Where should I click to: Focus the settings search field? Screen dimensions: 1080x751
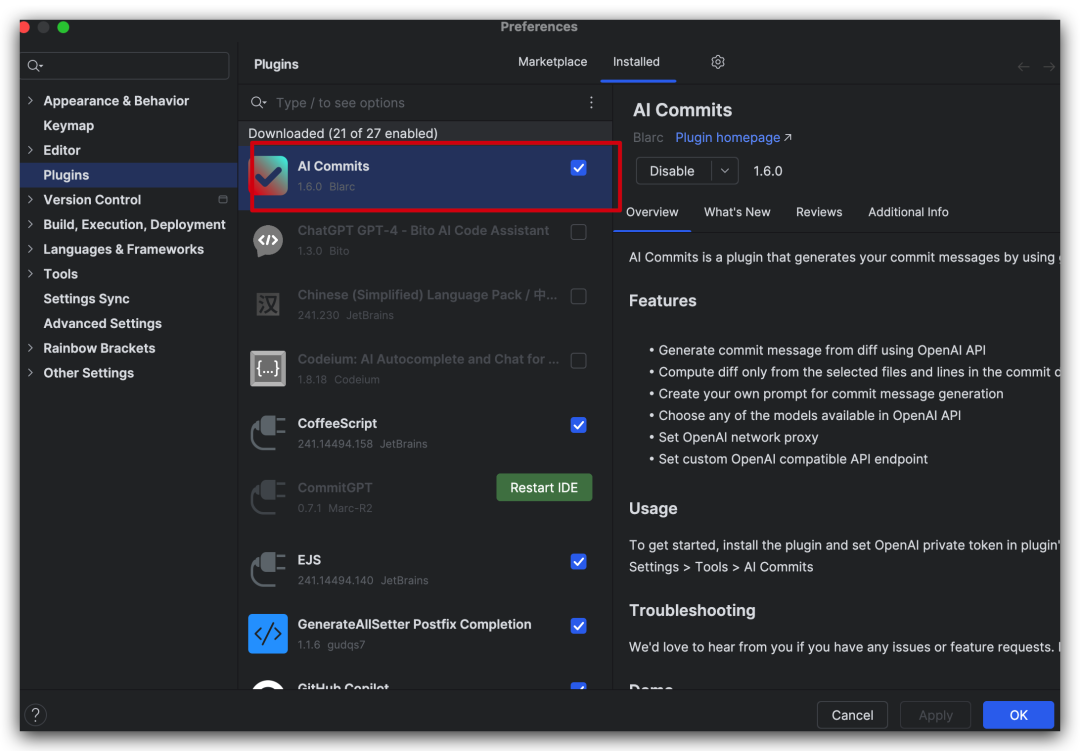coord(126,65)
